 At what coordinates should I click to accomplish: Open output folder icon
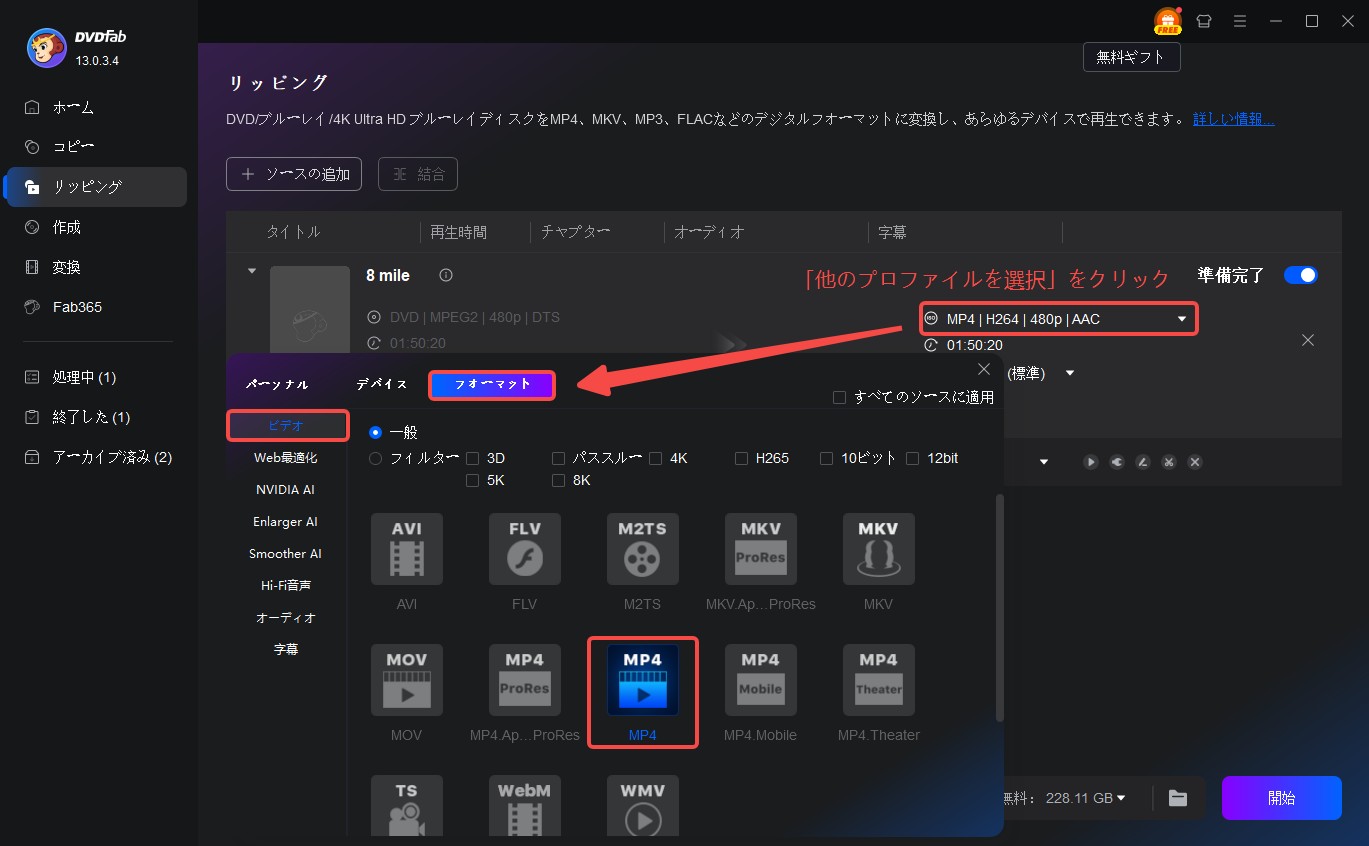pyautogui.click(x=1178, y=798)
